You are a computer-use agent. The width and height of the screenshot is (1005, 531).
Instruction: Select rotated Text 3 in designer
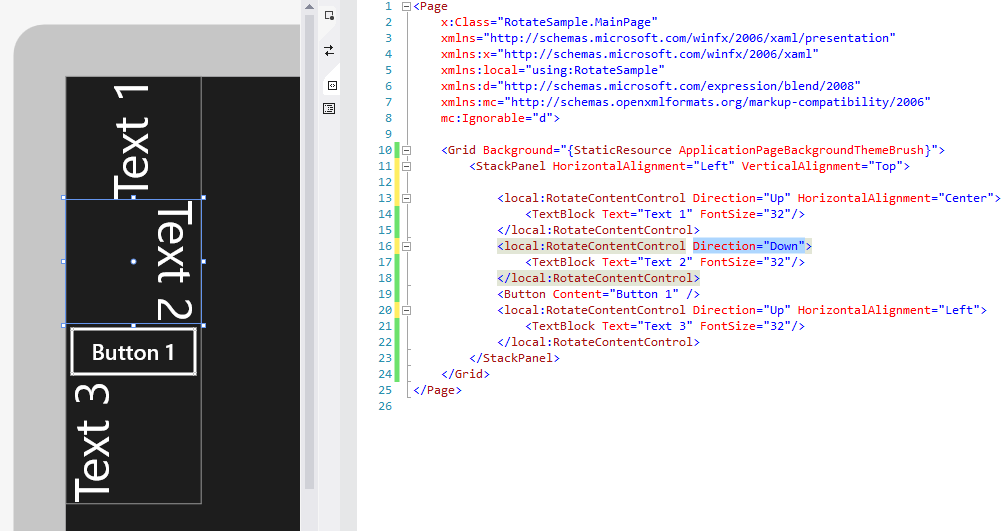(x=91, y=443)
